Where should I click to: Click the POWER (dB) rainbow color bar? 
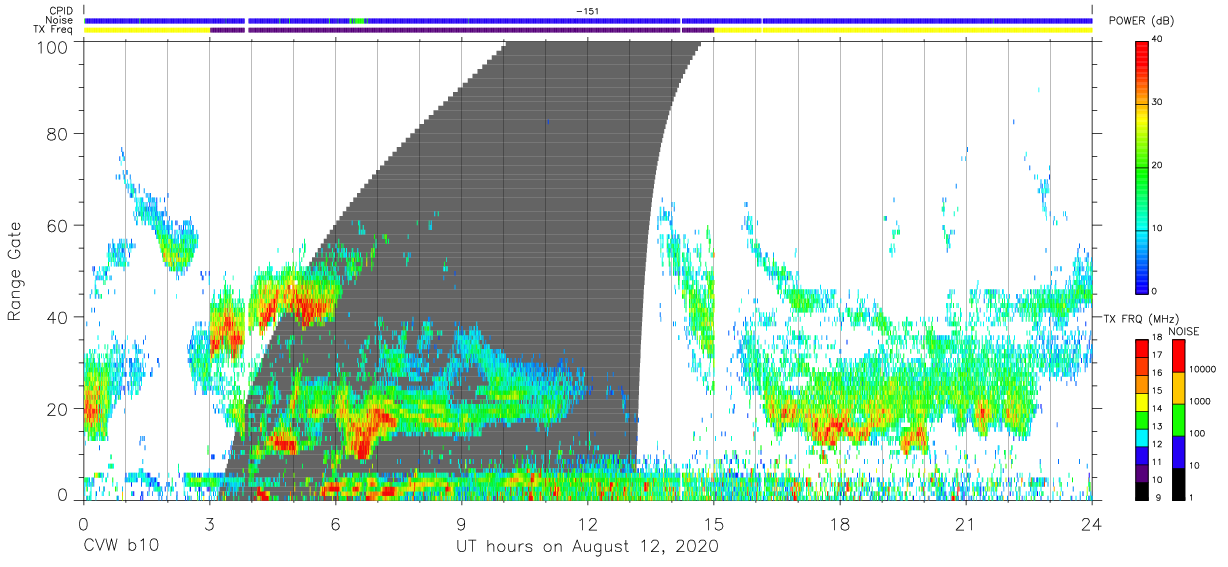point(1141,166)
